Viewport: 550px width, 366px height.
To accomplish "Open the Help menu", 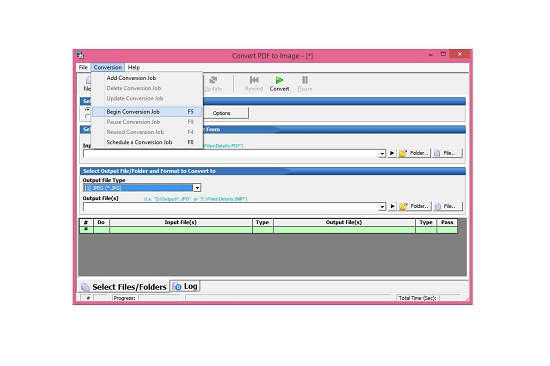I will [134, 67].
